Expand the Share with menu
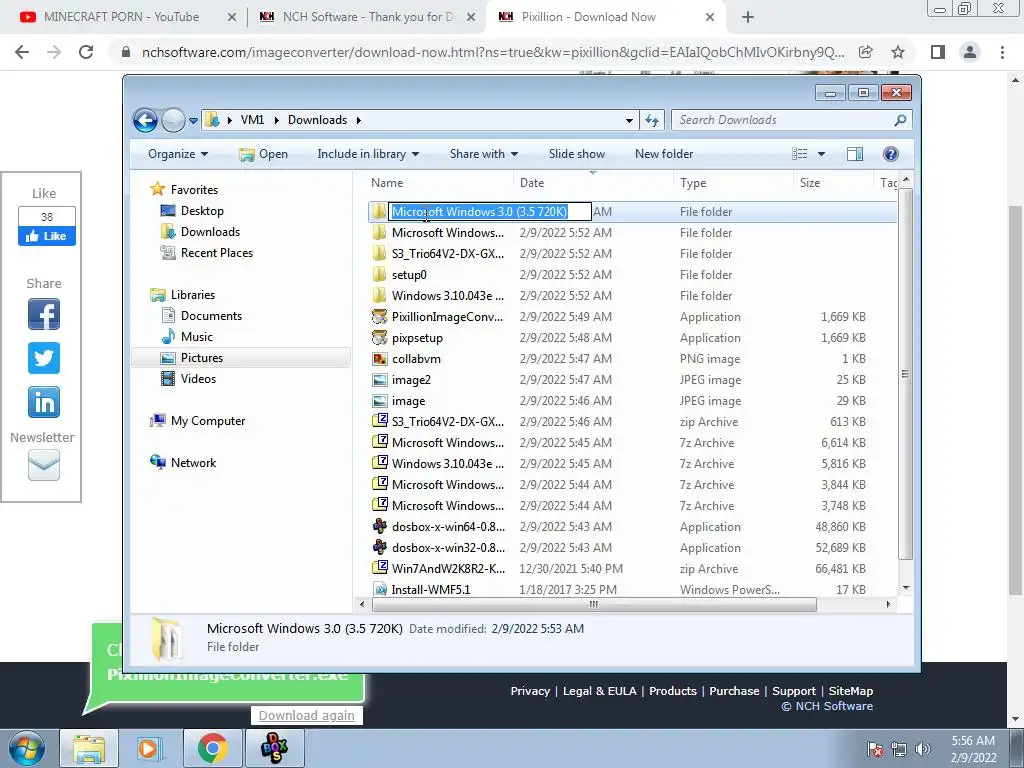This screenshot has width=1024, height=768. point(484,154)
